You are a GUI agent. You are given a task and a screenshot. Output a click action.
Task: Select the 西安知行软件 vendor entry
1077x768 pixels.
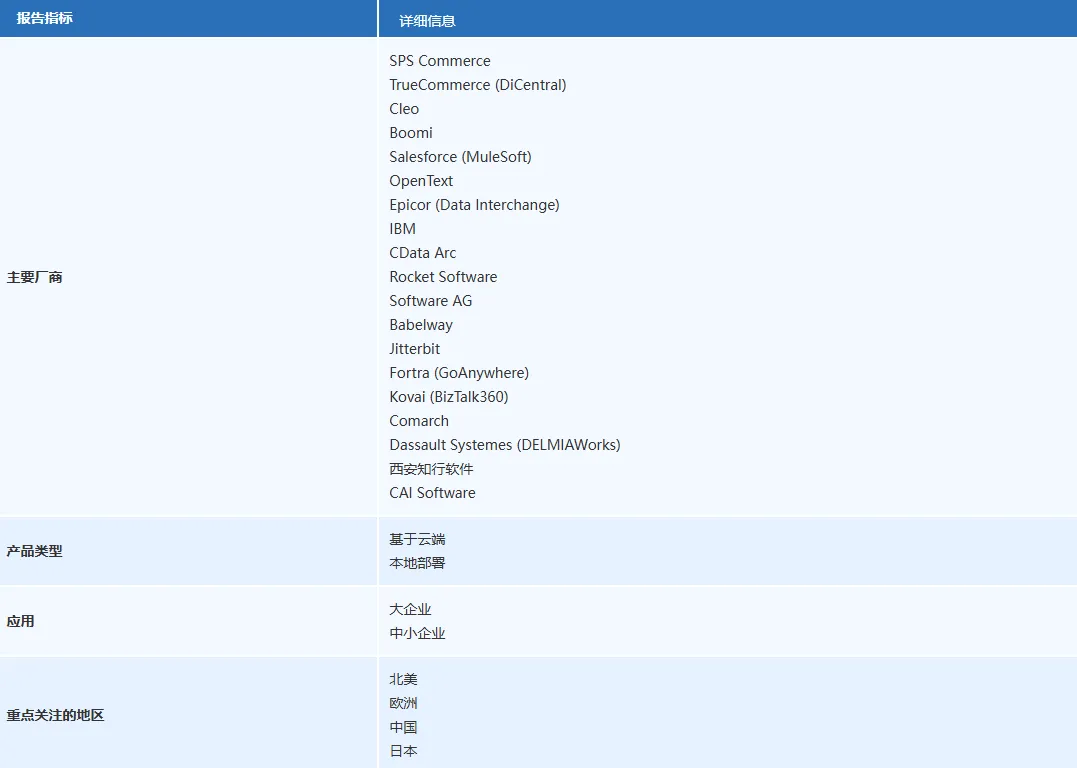click(431, 469)
